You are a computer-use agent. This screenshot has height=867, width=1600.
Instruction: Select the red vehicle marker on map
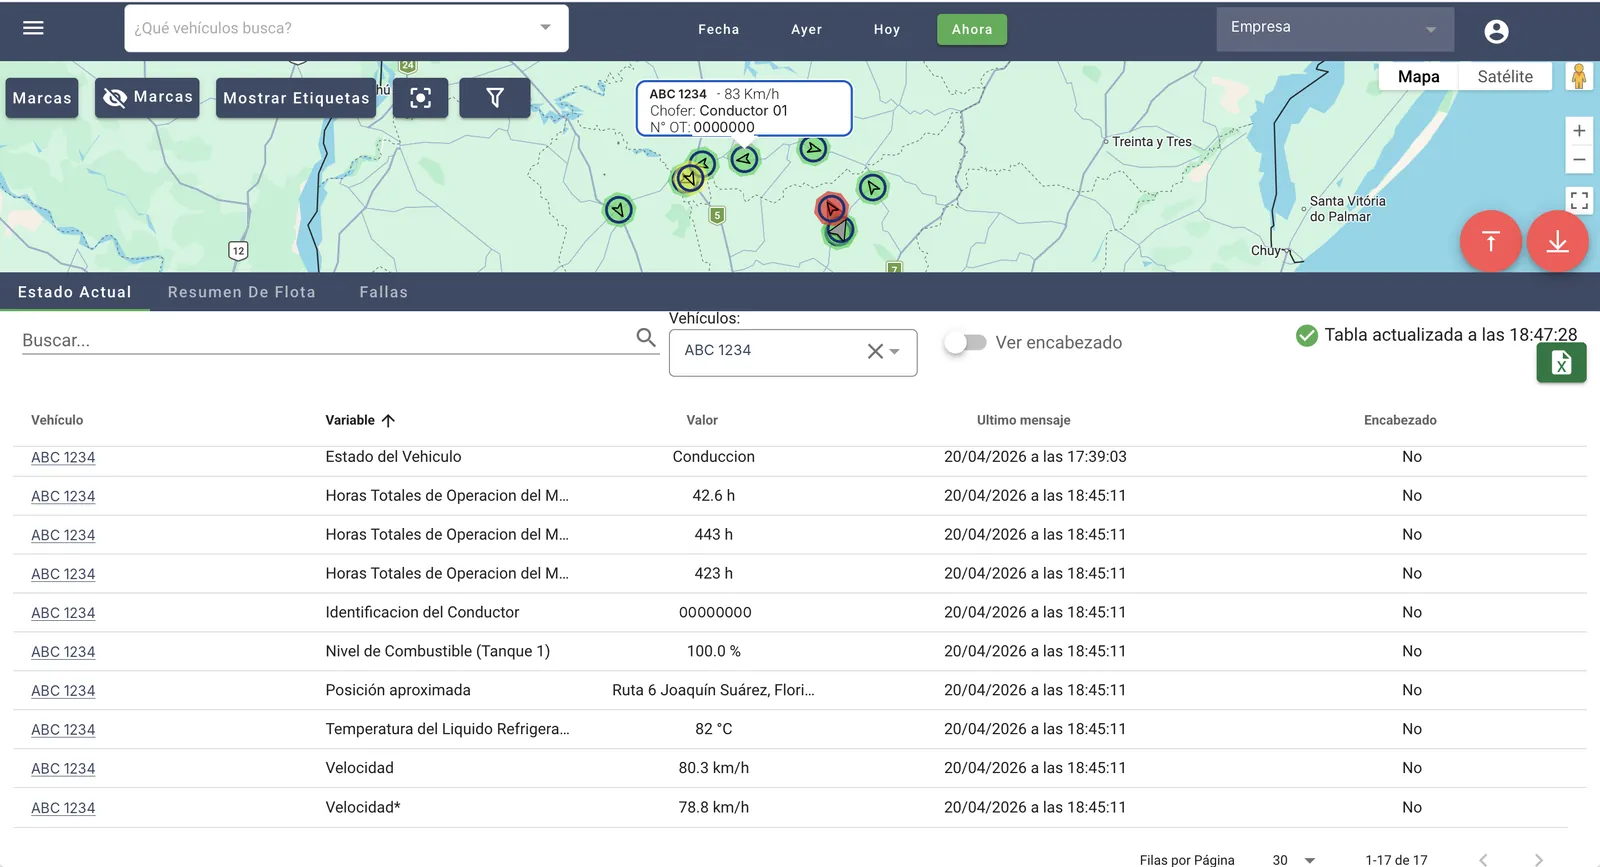831,208
